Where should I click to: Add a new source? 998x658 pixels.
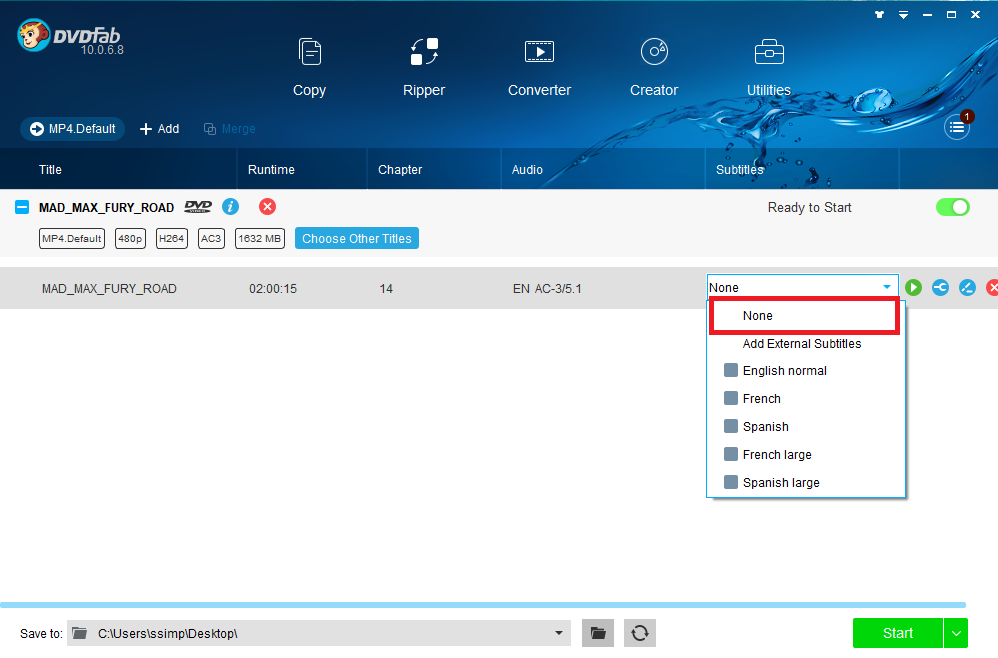coord(160,129)
